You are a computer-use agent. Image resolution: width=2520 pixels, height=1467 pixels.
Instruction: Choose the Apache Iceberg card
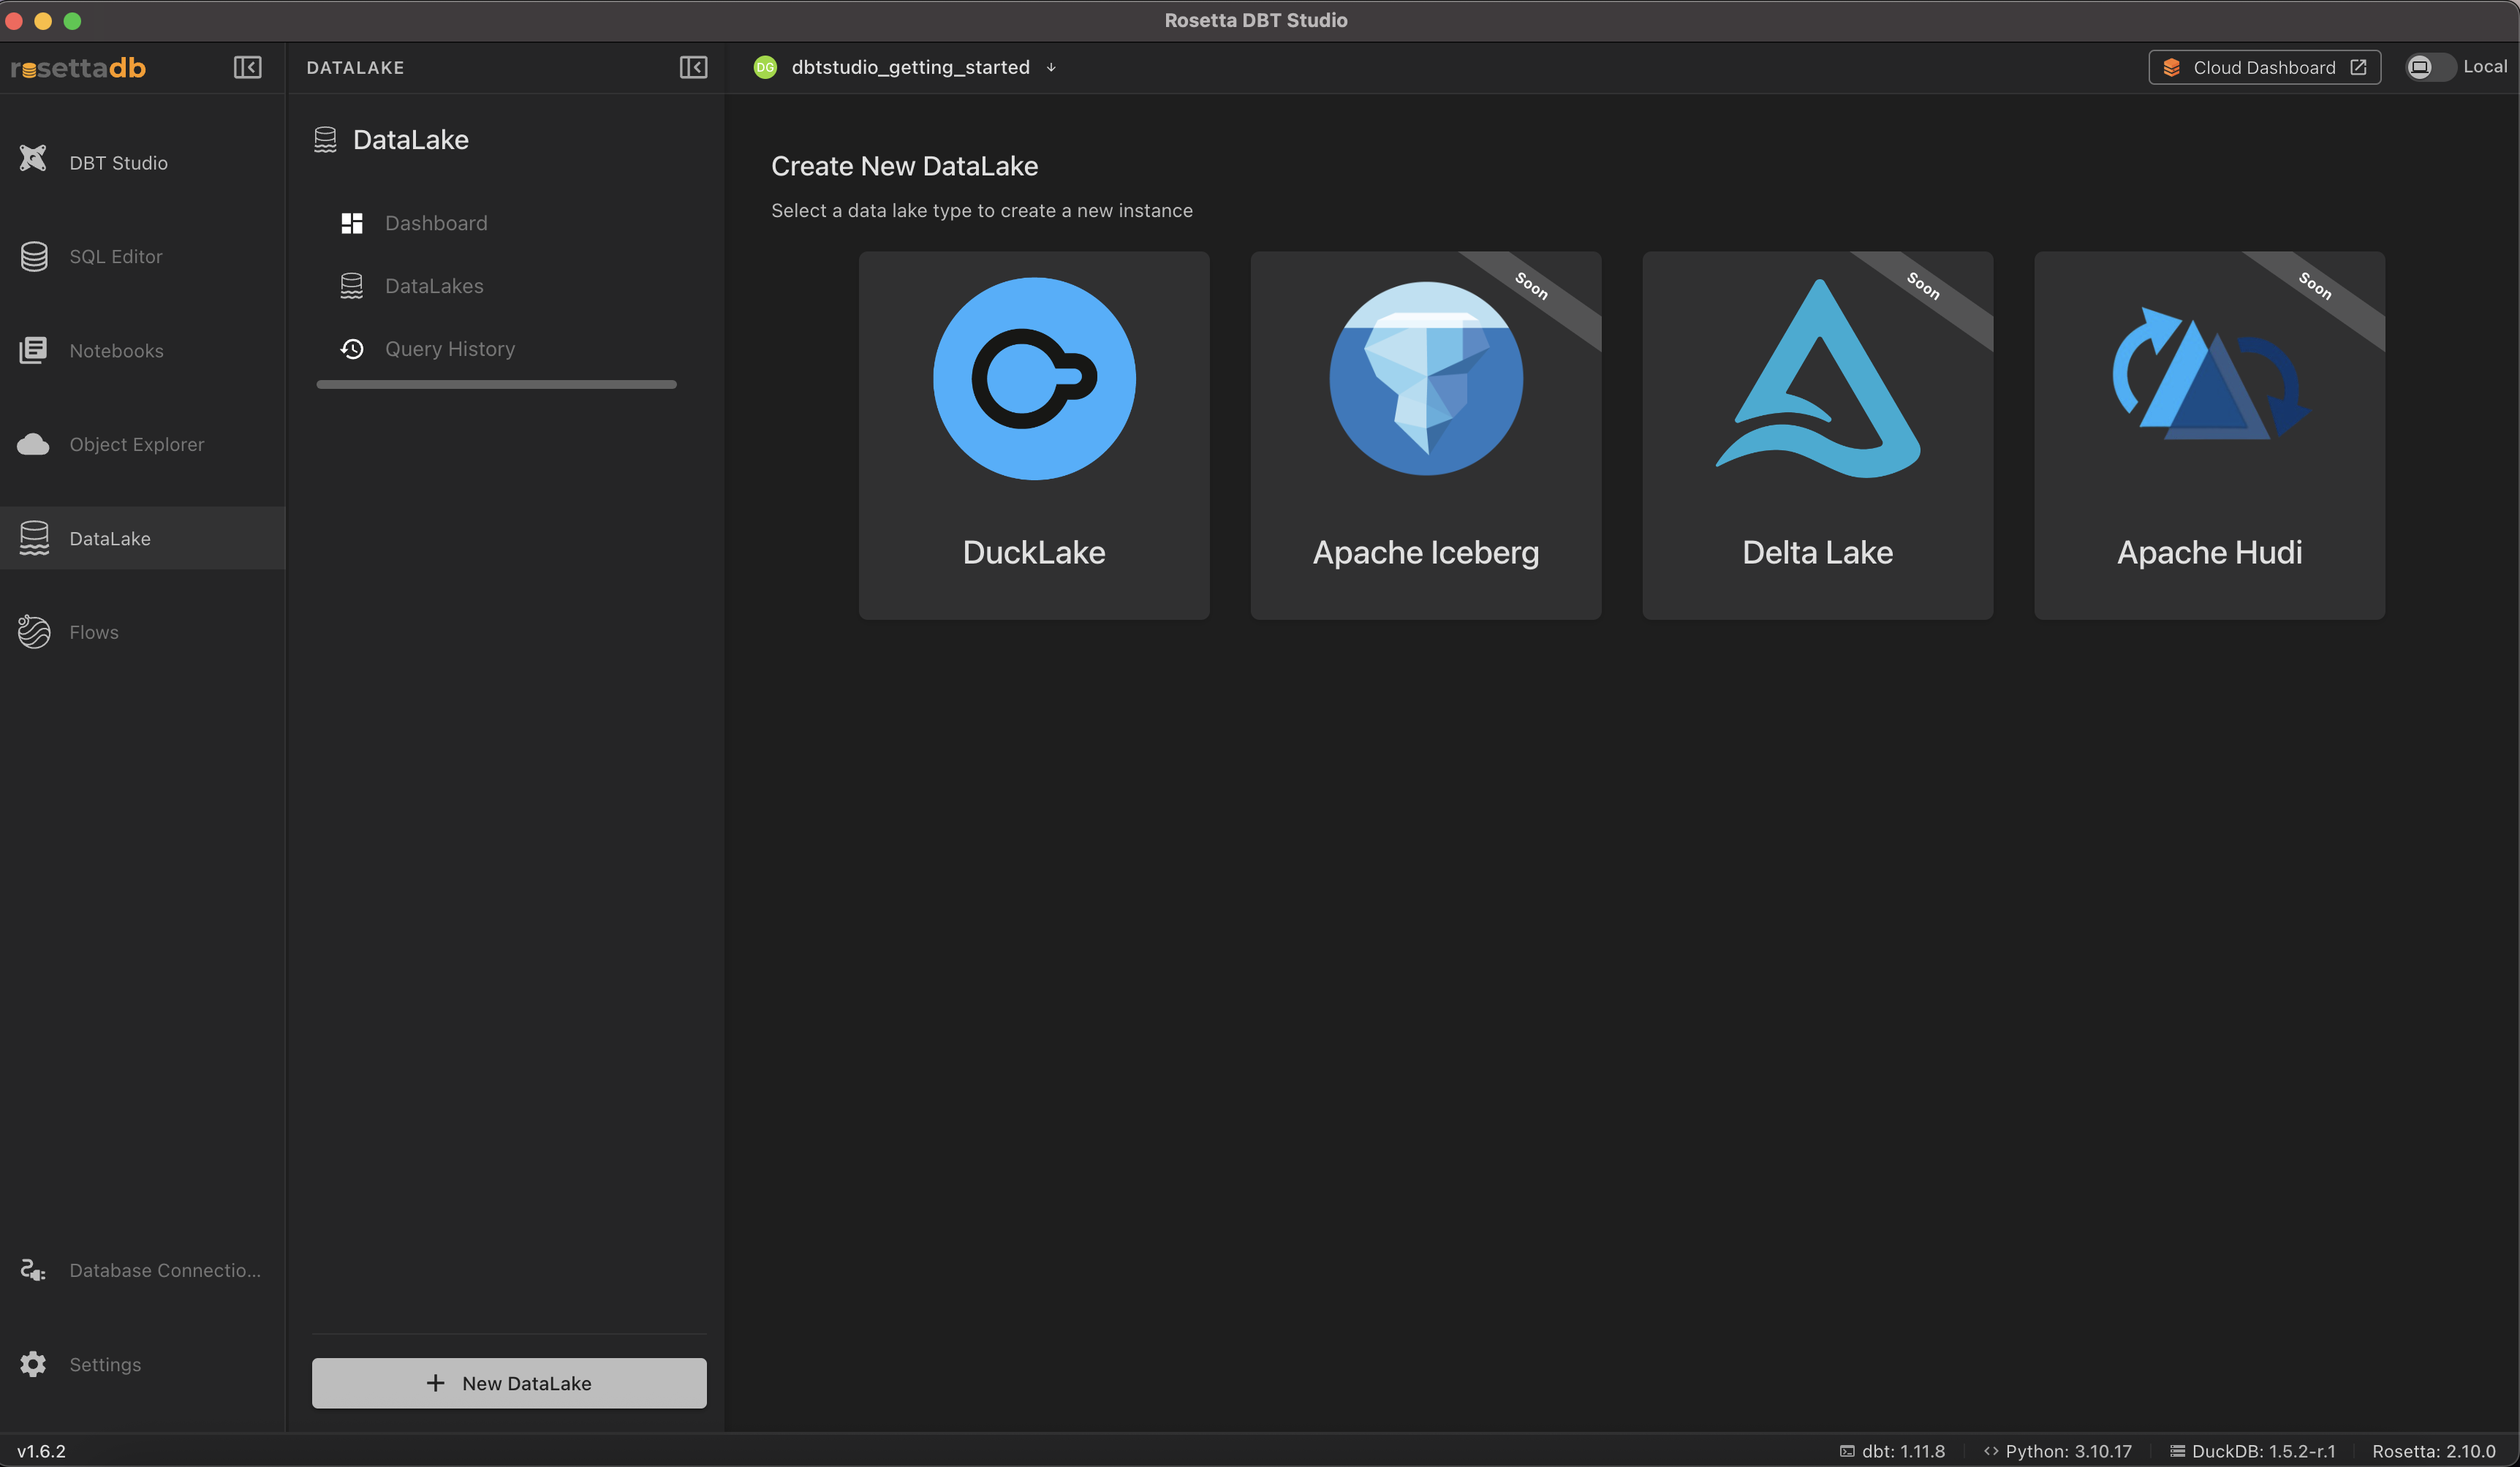[1426, 435]
